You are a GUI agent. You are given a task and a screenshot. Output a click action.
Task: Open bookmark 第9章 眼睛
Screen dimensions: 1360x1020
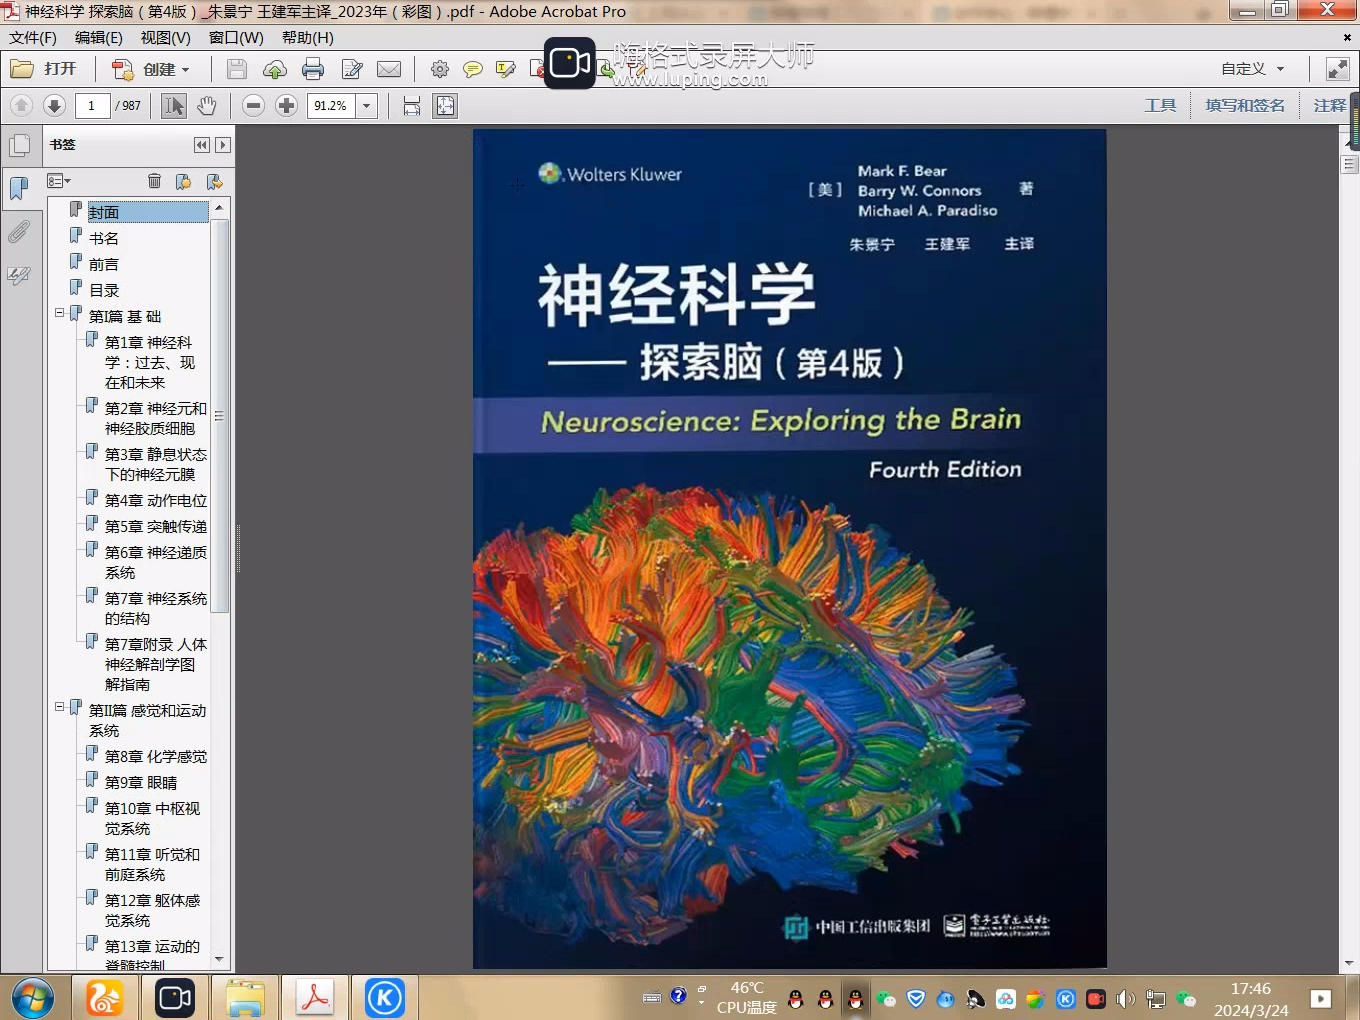[x=141, y=782]
